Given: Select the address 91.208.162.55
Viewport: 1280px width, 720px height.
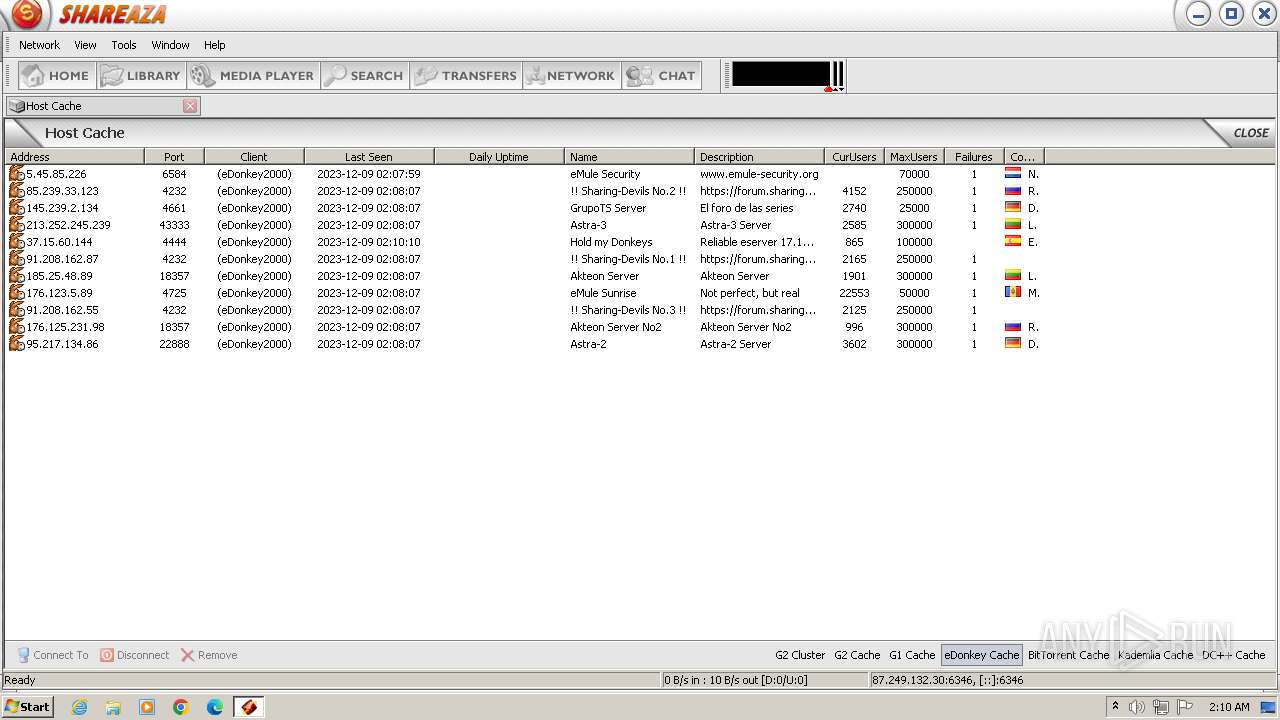Looking at the screenshot, I should point(62,310).
